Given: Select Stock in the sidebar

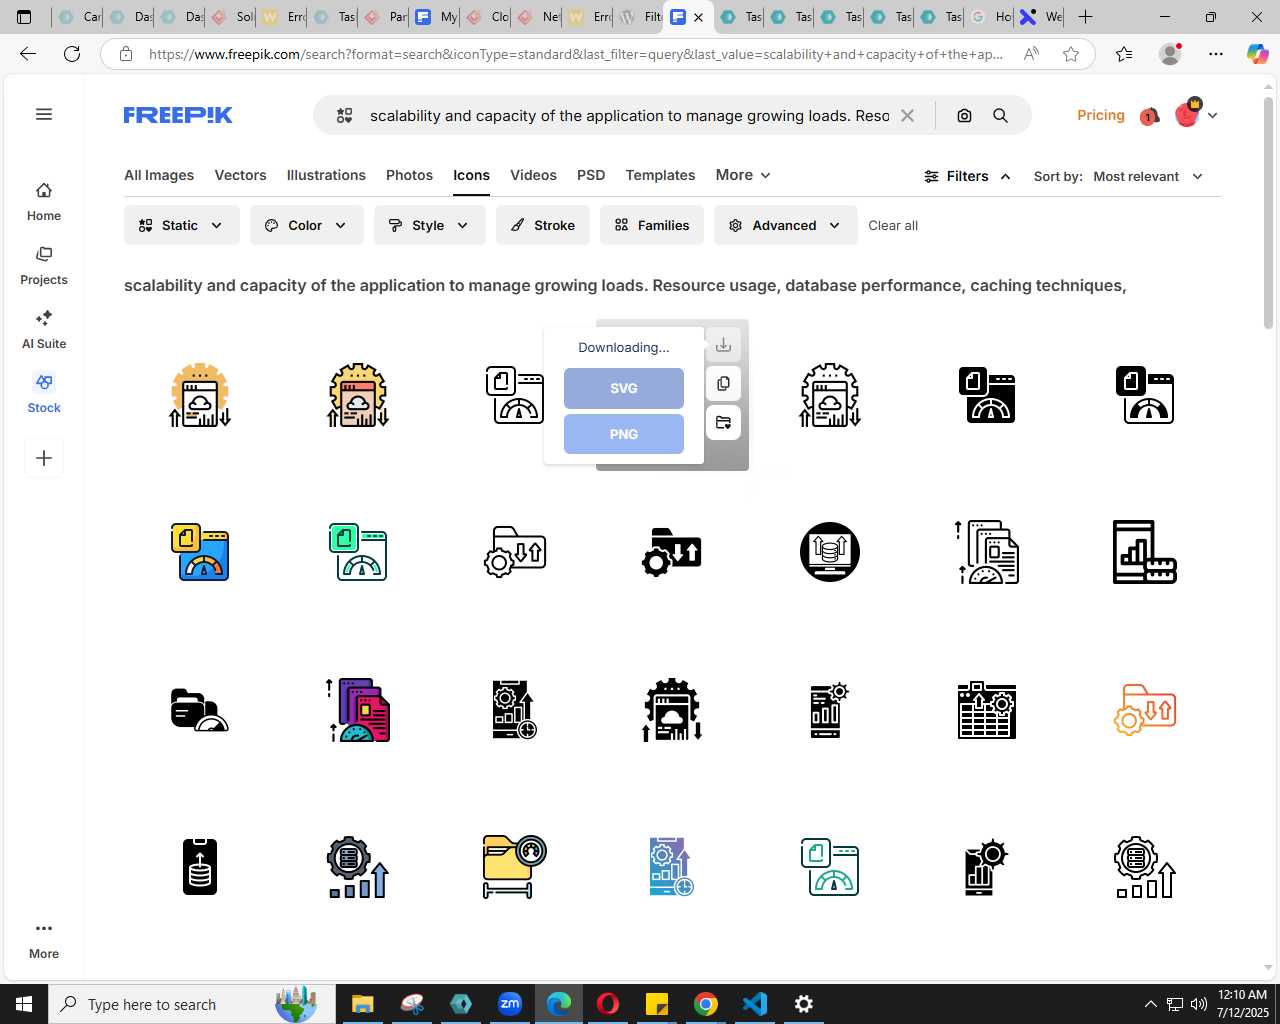Looking at the screenshot, I should click(44, 394).
